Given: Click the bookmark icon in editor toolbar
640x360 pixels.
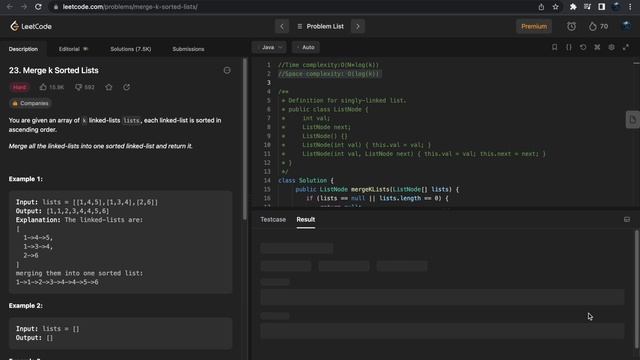Looking at the screenshot, I should coord(554,47).
